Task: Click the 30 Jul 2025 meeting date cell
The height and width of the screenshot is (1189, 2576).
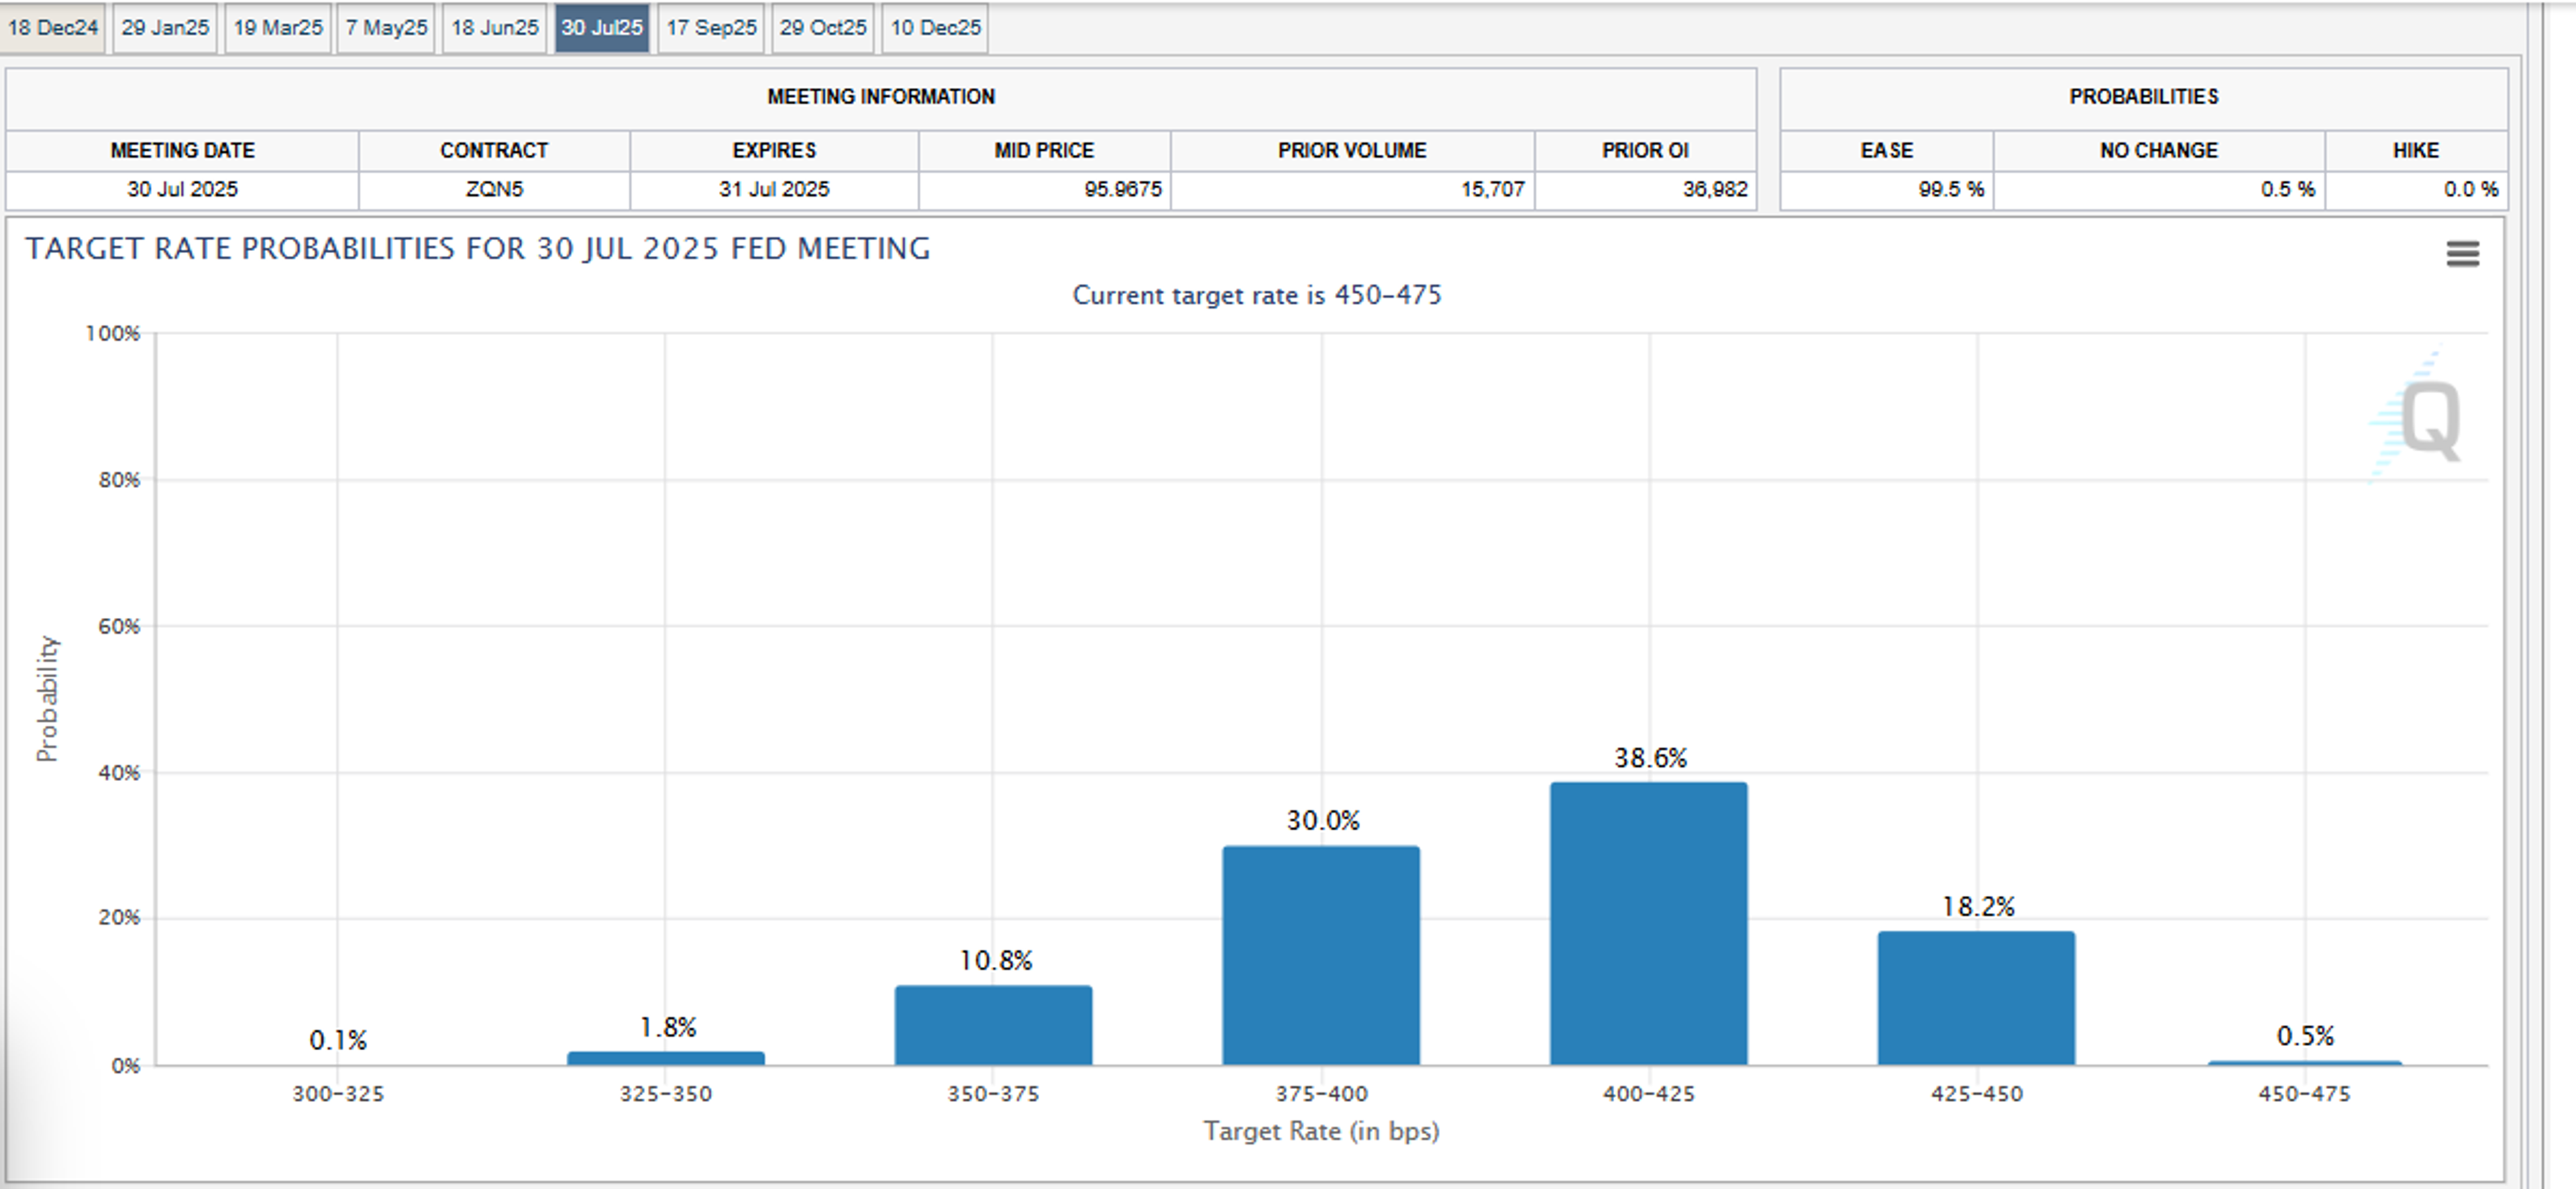Action: click(x=182, y=189)
